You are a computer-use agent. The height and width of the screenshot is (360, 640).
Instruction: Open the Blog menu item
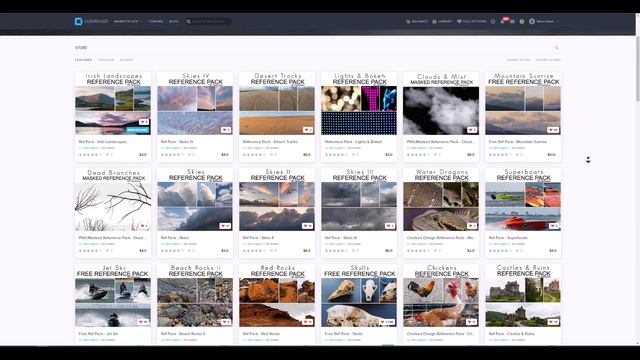coord(173,22)
